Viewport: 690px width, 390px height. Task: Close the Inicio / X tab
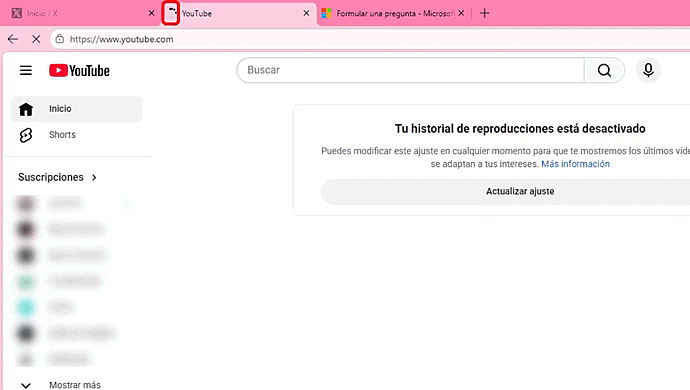point(151,13)
